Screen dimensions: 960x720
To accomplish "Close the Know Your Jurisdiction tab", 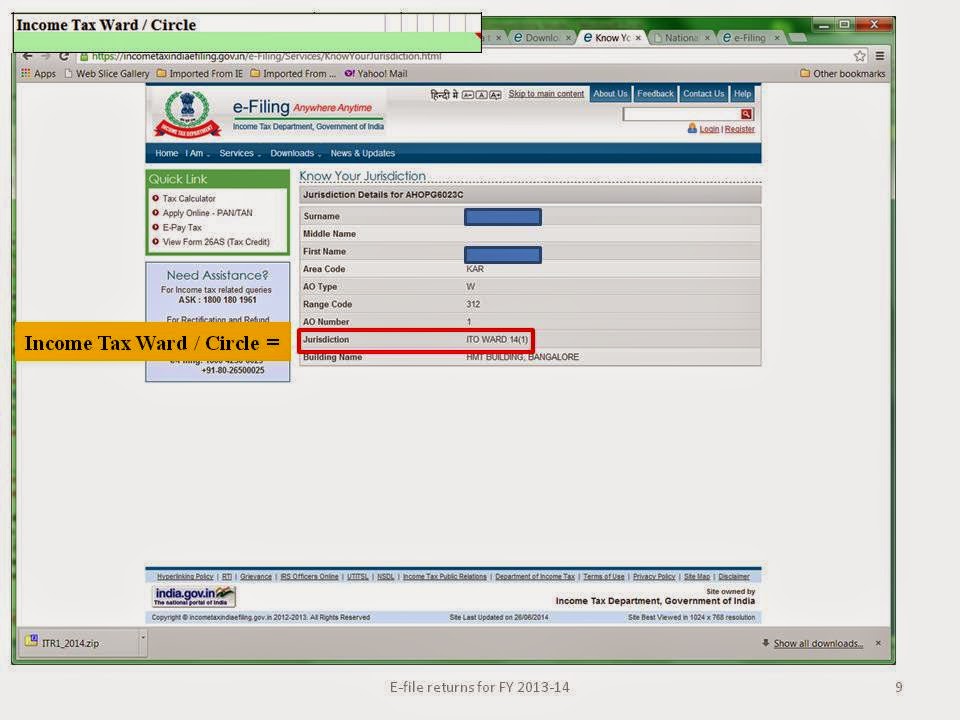I will pyautogui.click(x=638, y=38).
